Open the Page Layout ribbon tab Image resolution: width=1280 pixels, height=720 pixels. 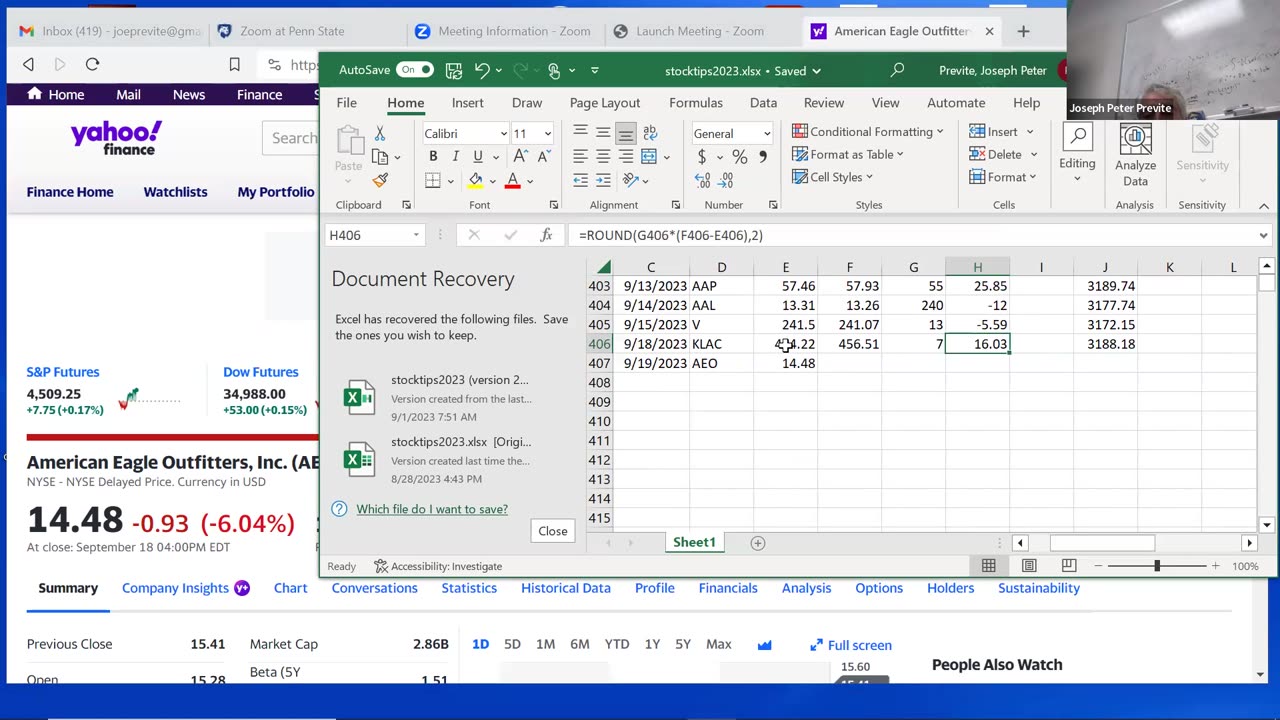[605, 103]
